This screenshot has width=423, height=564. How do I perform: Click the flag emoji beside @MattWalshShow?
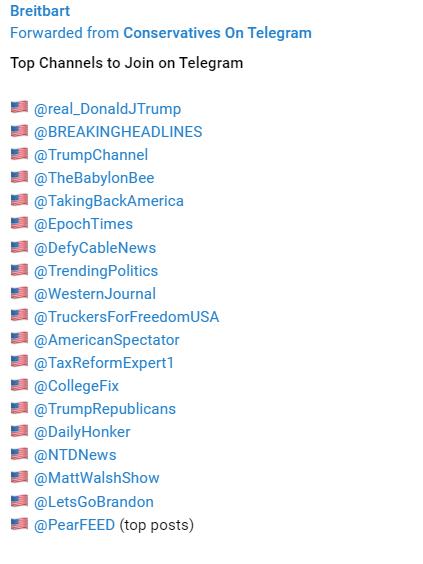click(19, 477)
